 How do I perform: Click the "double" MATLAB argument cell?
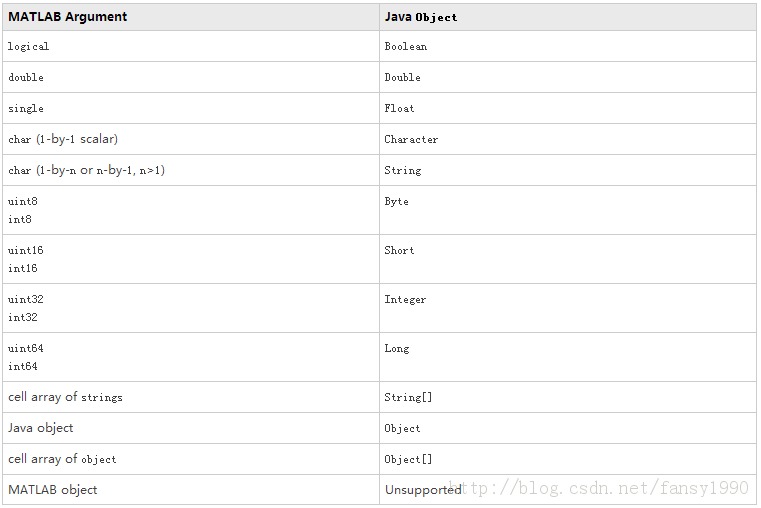click(x=26, y=77)
